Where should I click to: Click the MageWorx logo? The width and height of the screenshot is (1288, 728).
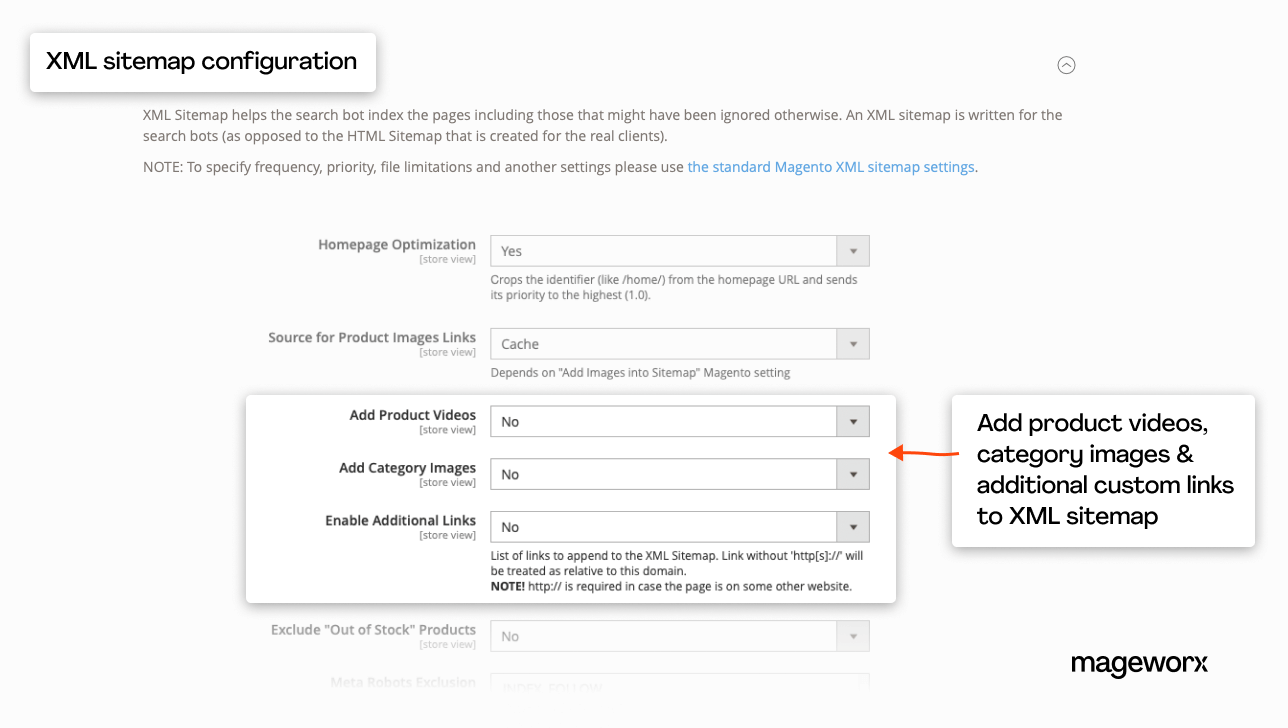point(1139,664)
